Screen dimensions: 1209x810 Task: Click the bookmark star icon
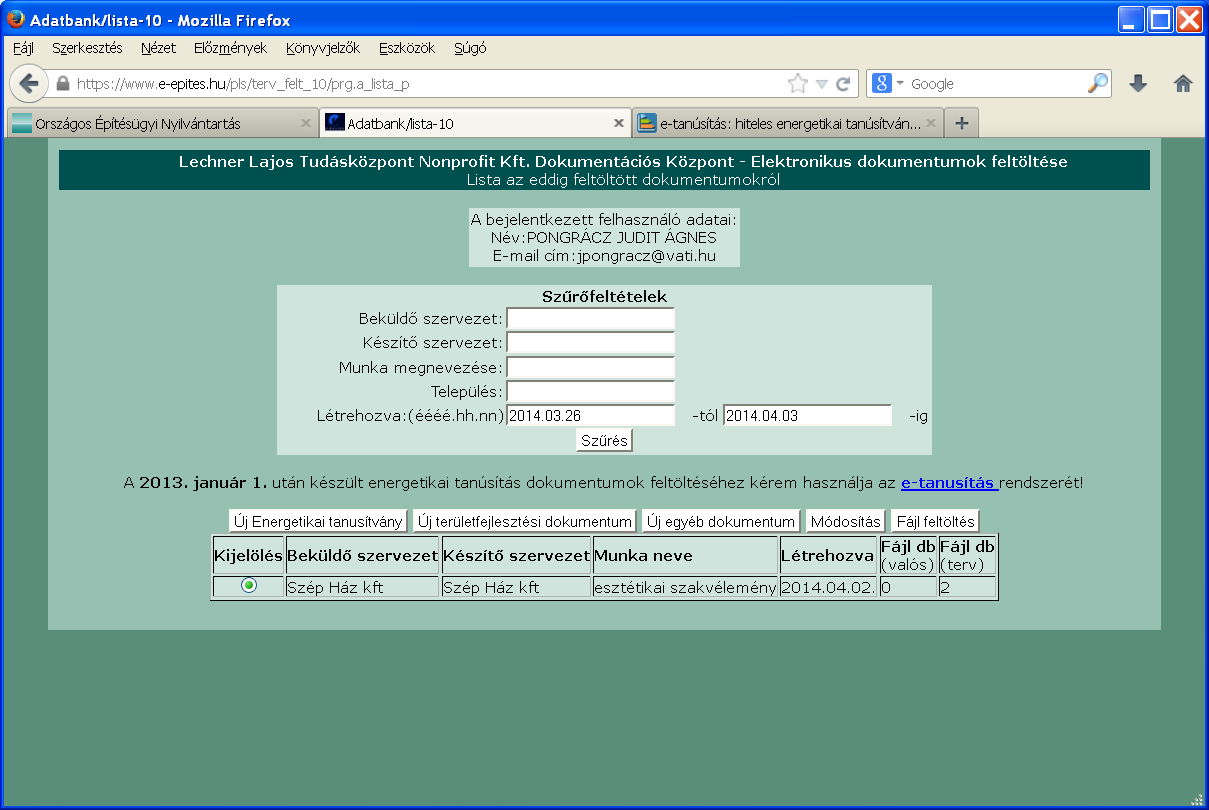(x=797, y=84)
